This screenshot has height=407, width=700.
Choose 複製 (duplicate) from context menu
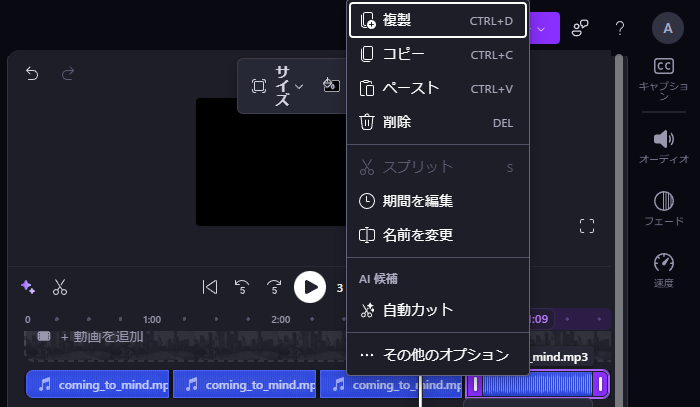(x=438, y=21)
